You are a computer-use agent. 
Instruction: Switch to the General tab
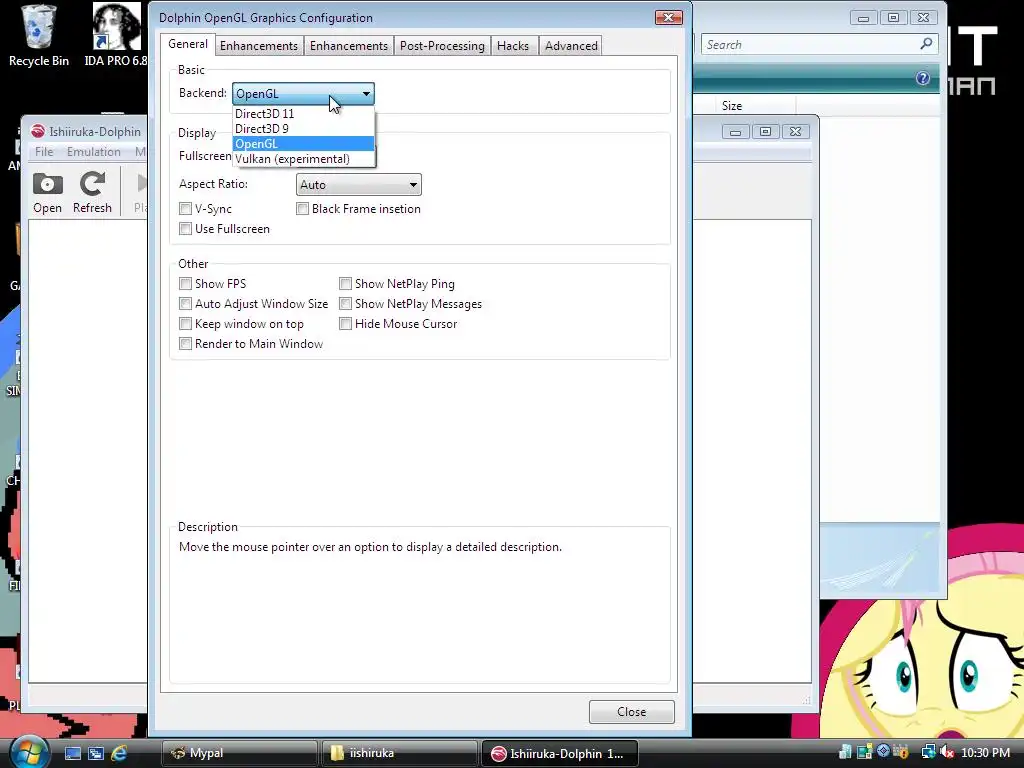(x=187, y=44)
